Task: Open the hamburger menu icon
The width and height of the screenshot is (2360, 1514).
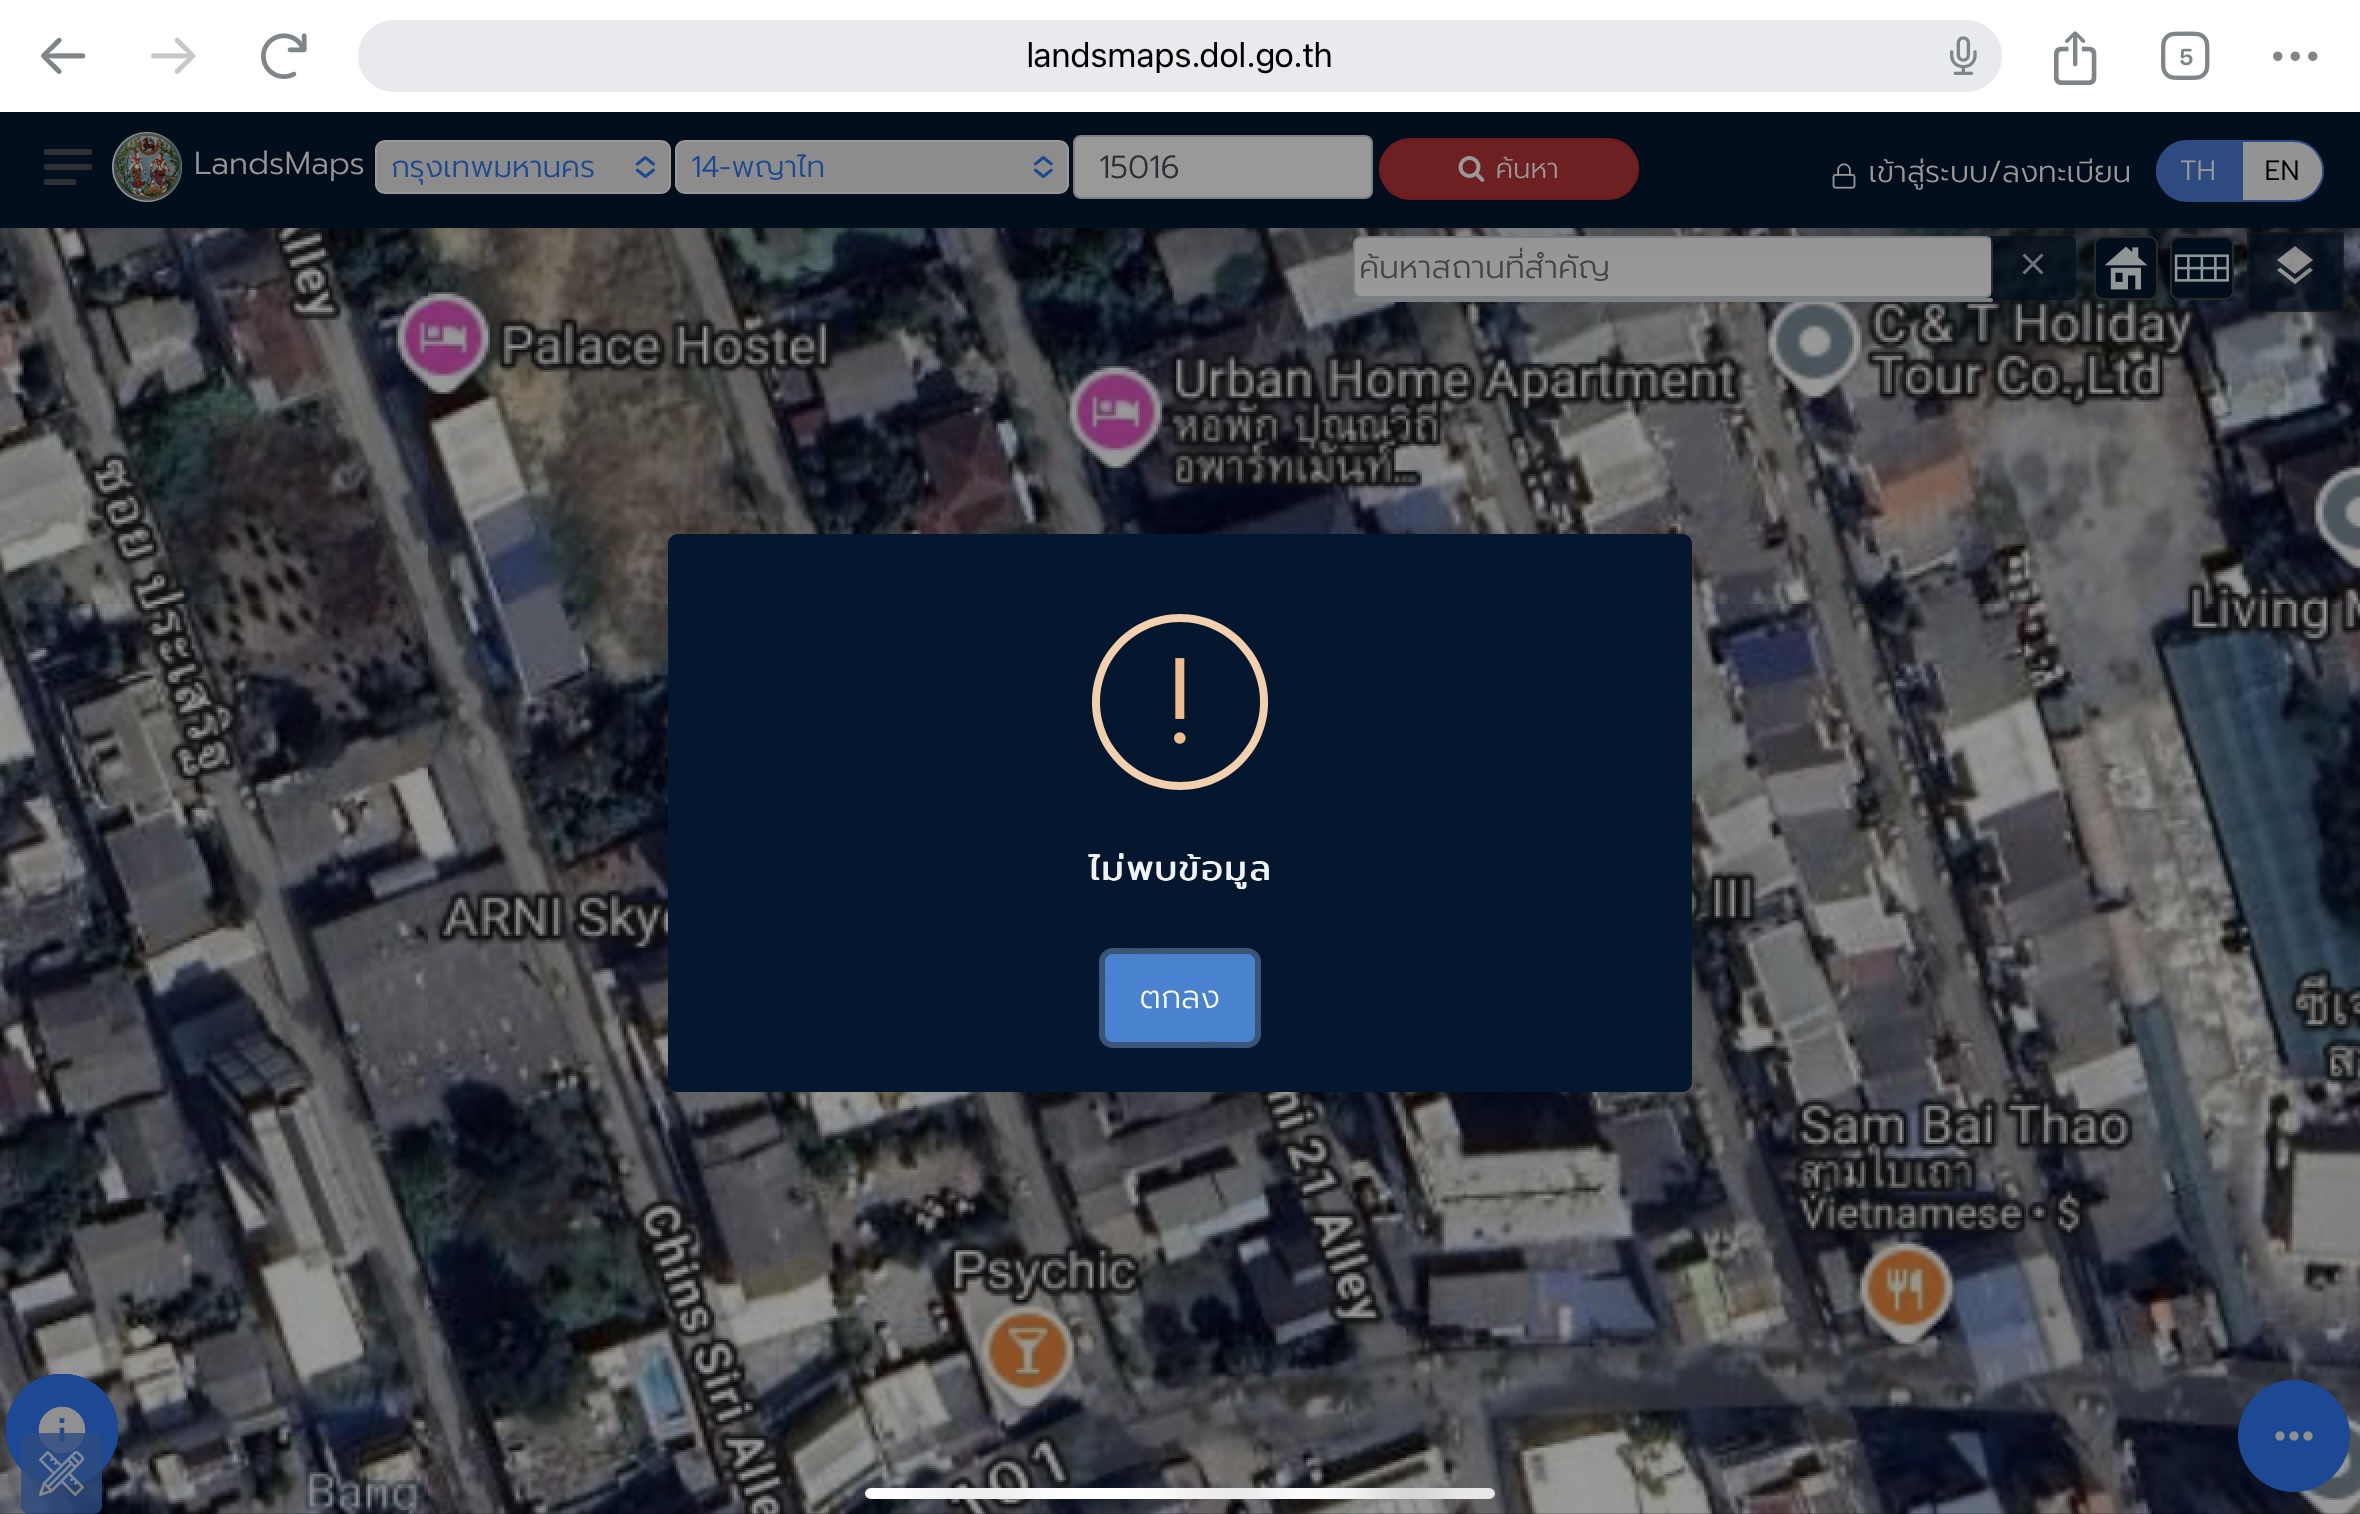Action: tap(67, 167)
